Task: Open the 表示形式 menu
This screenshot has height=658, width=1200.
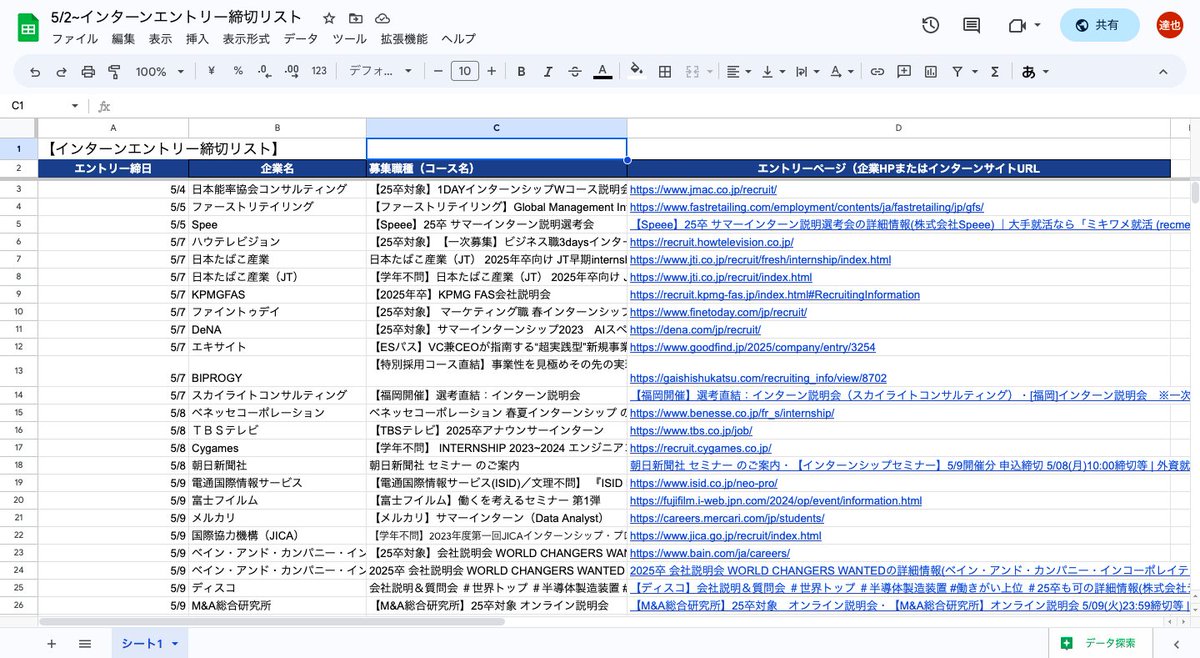Action: click(x=246, y=39)
